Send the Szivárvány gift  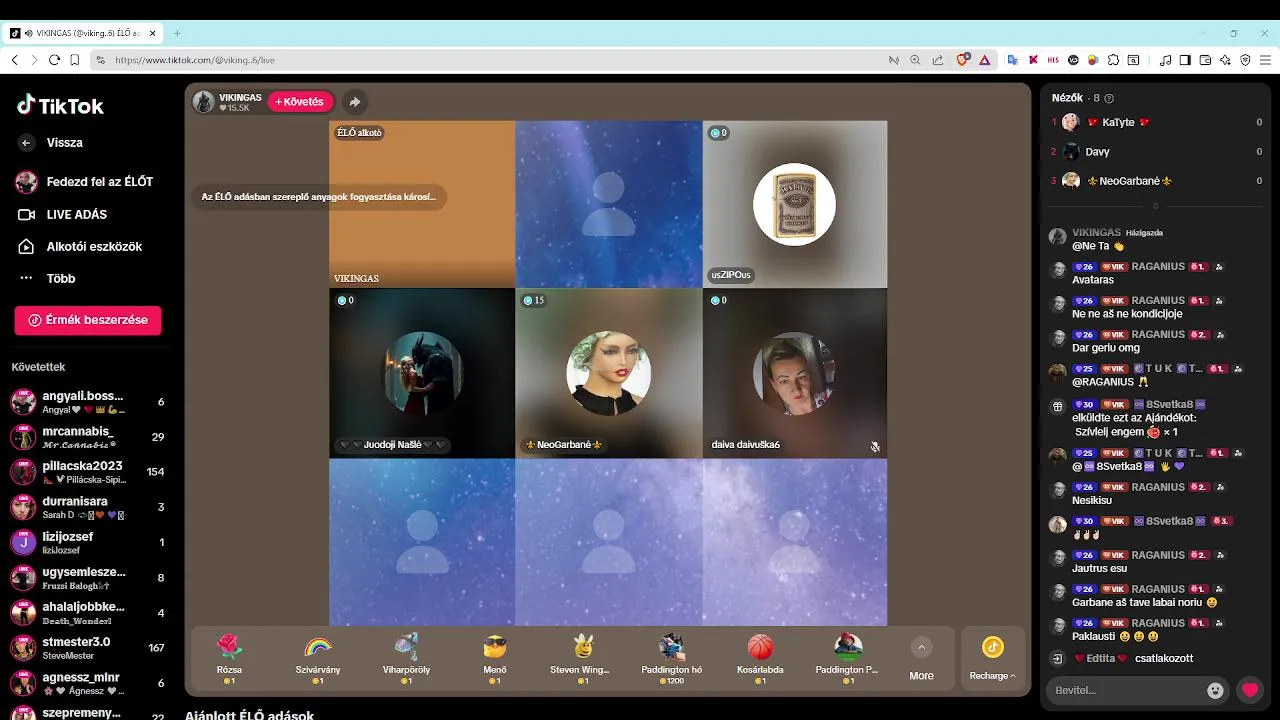(x=317, y=658)
